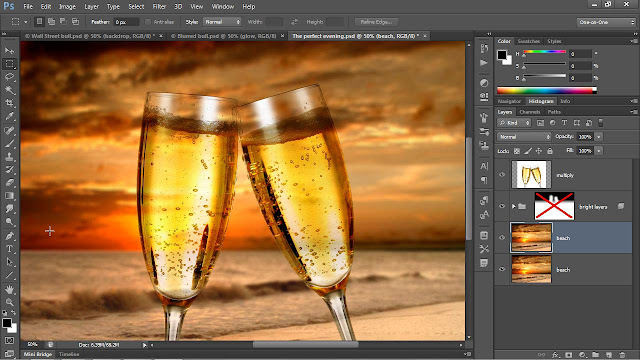Hide the multiply layer
The width and height of the screenshot is (640, 360).
point(502,175)
